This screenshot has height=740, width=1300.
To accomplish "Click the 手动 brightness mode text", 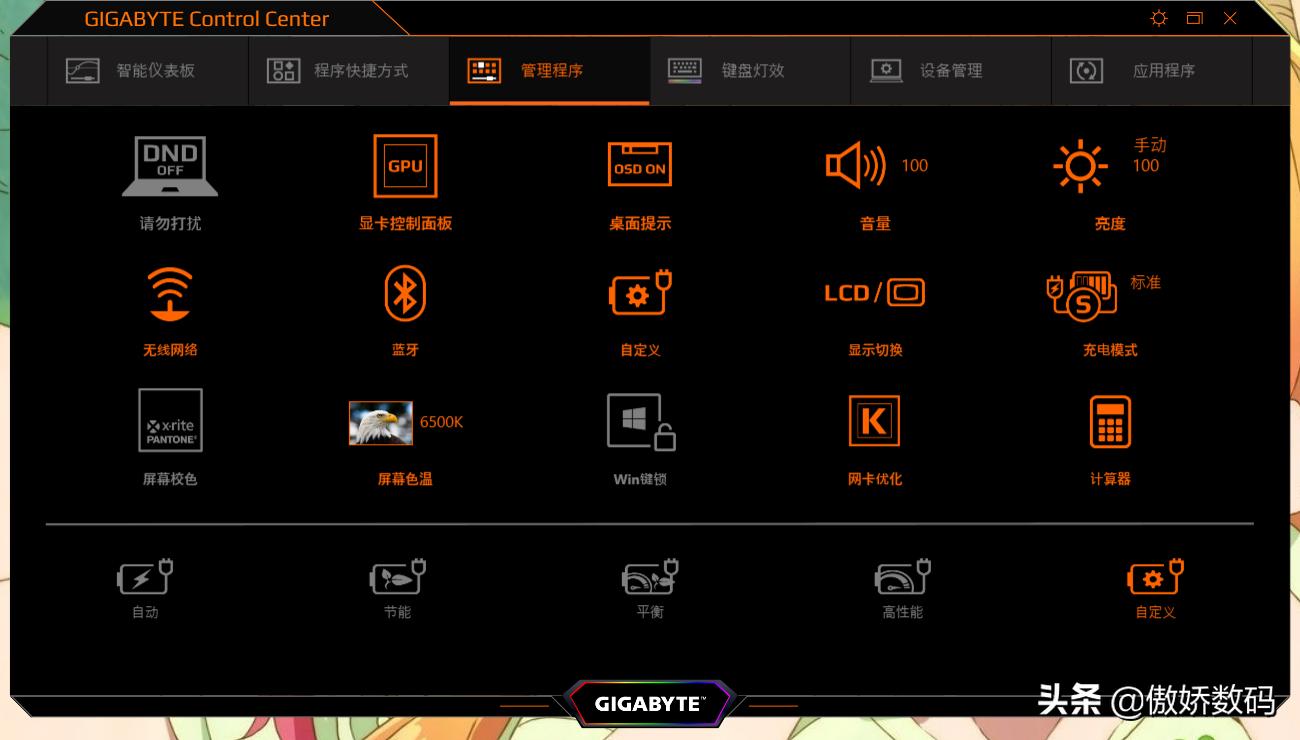I will 1150,145.
